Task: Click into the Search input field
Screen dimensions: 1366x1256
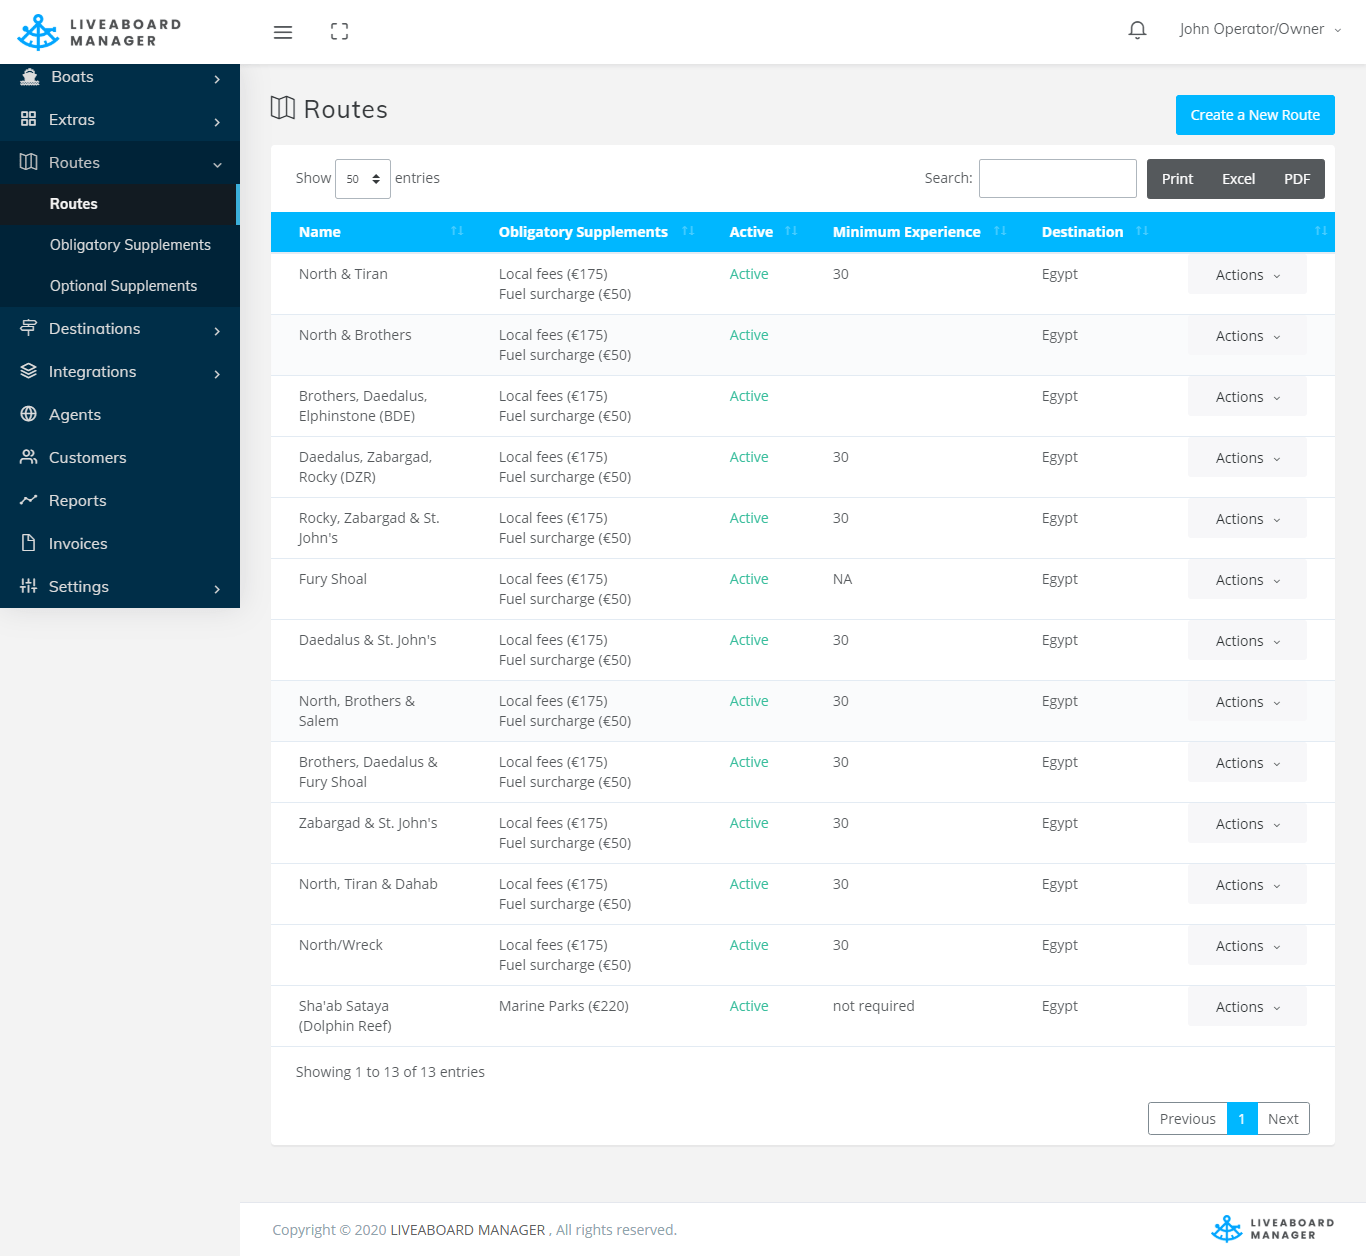Action: point(1057,179)
